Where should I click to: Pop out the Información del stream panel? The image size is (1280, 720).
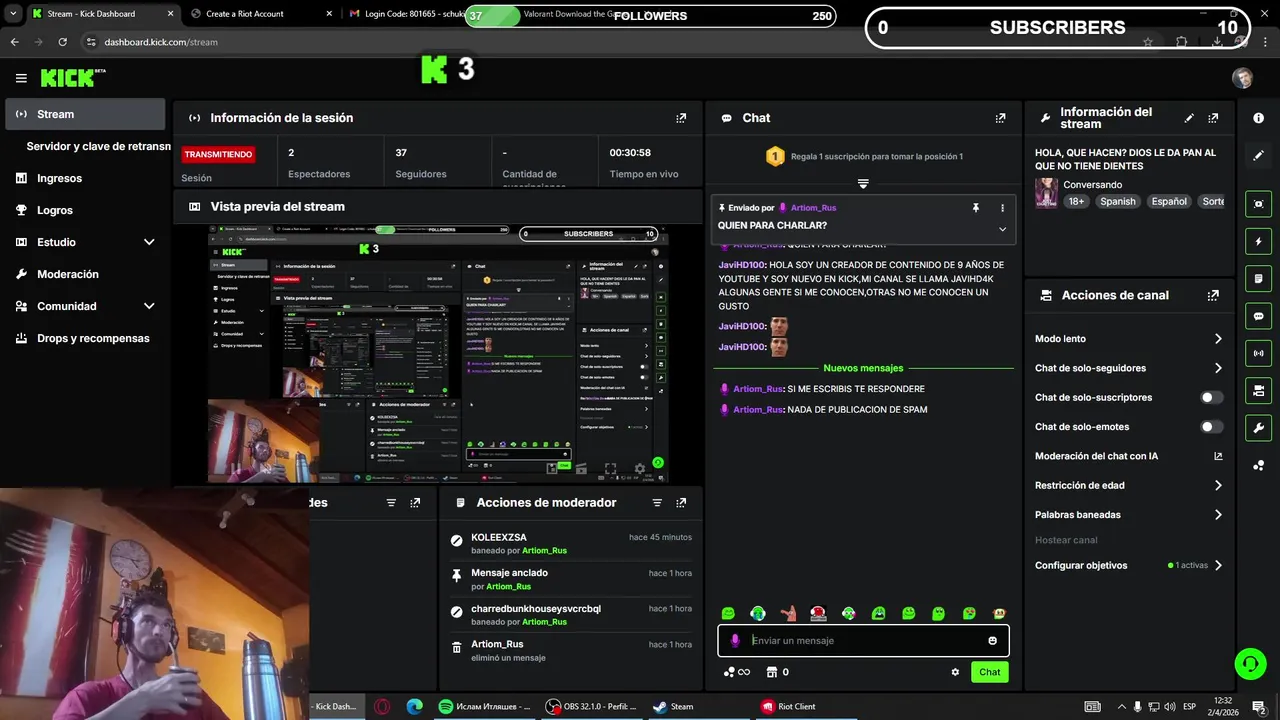click(x=1213, y=118)
